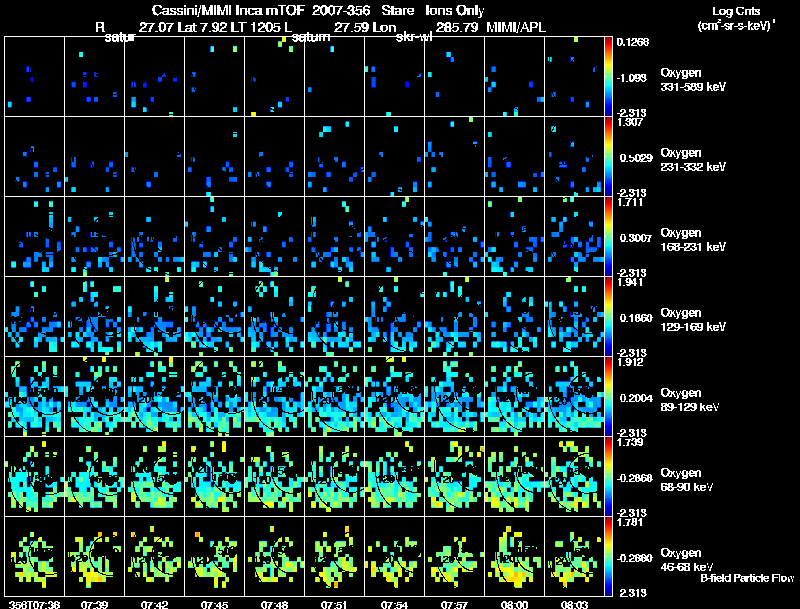Screen dimensions: 800x609
Task: Click the color bar for Oxygen 89-129 keV
Action: pos(609,397)
